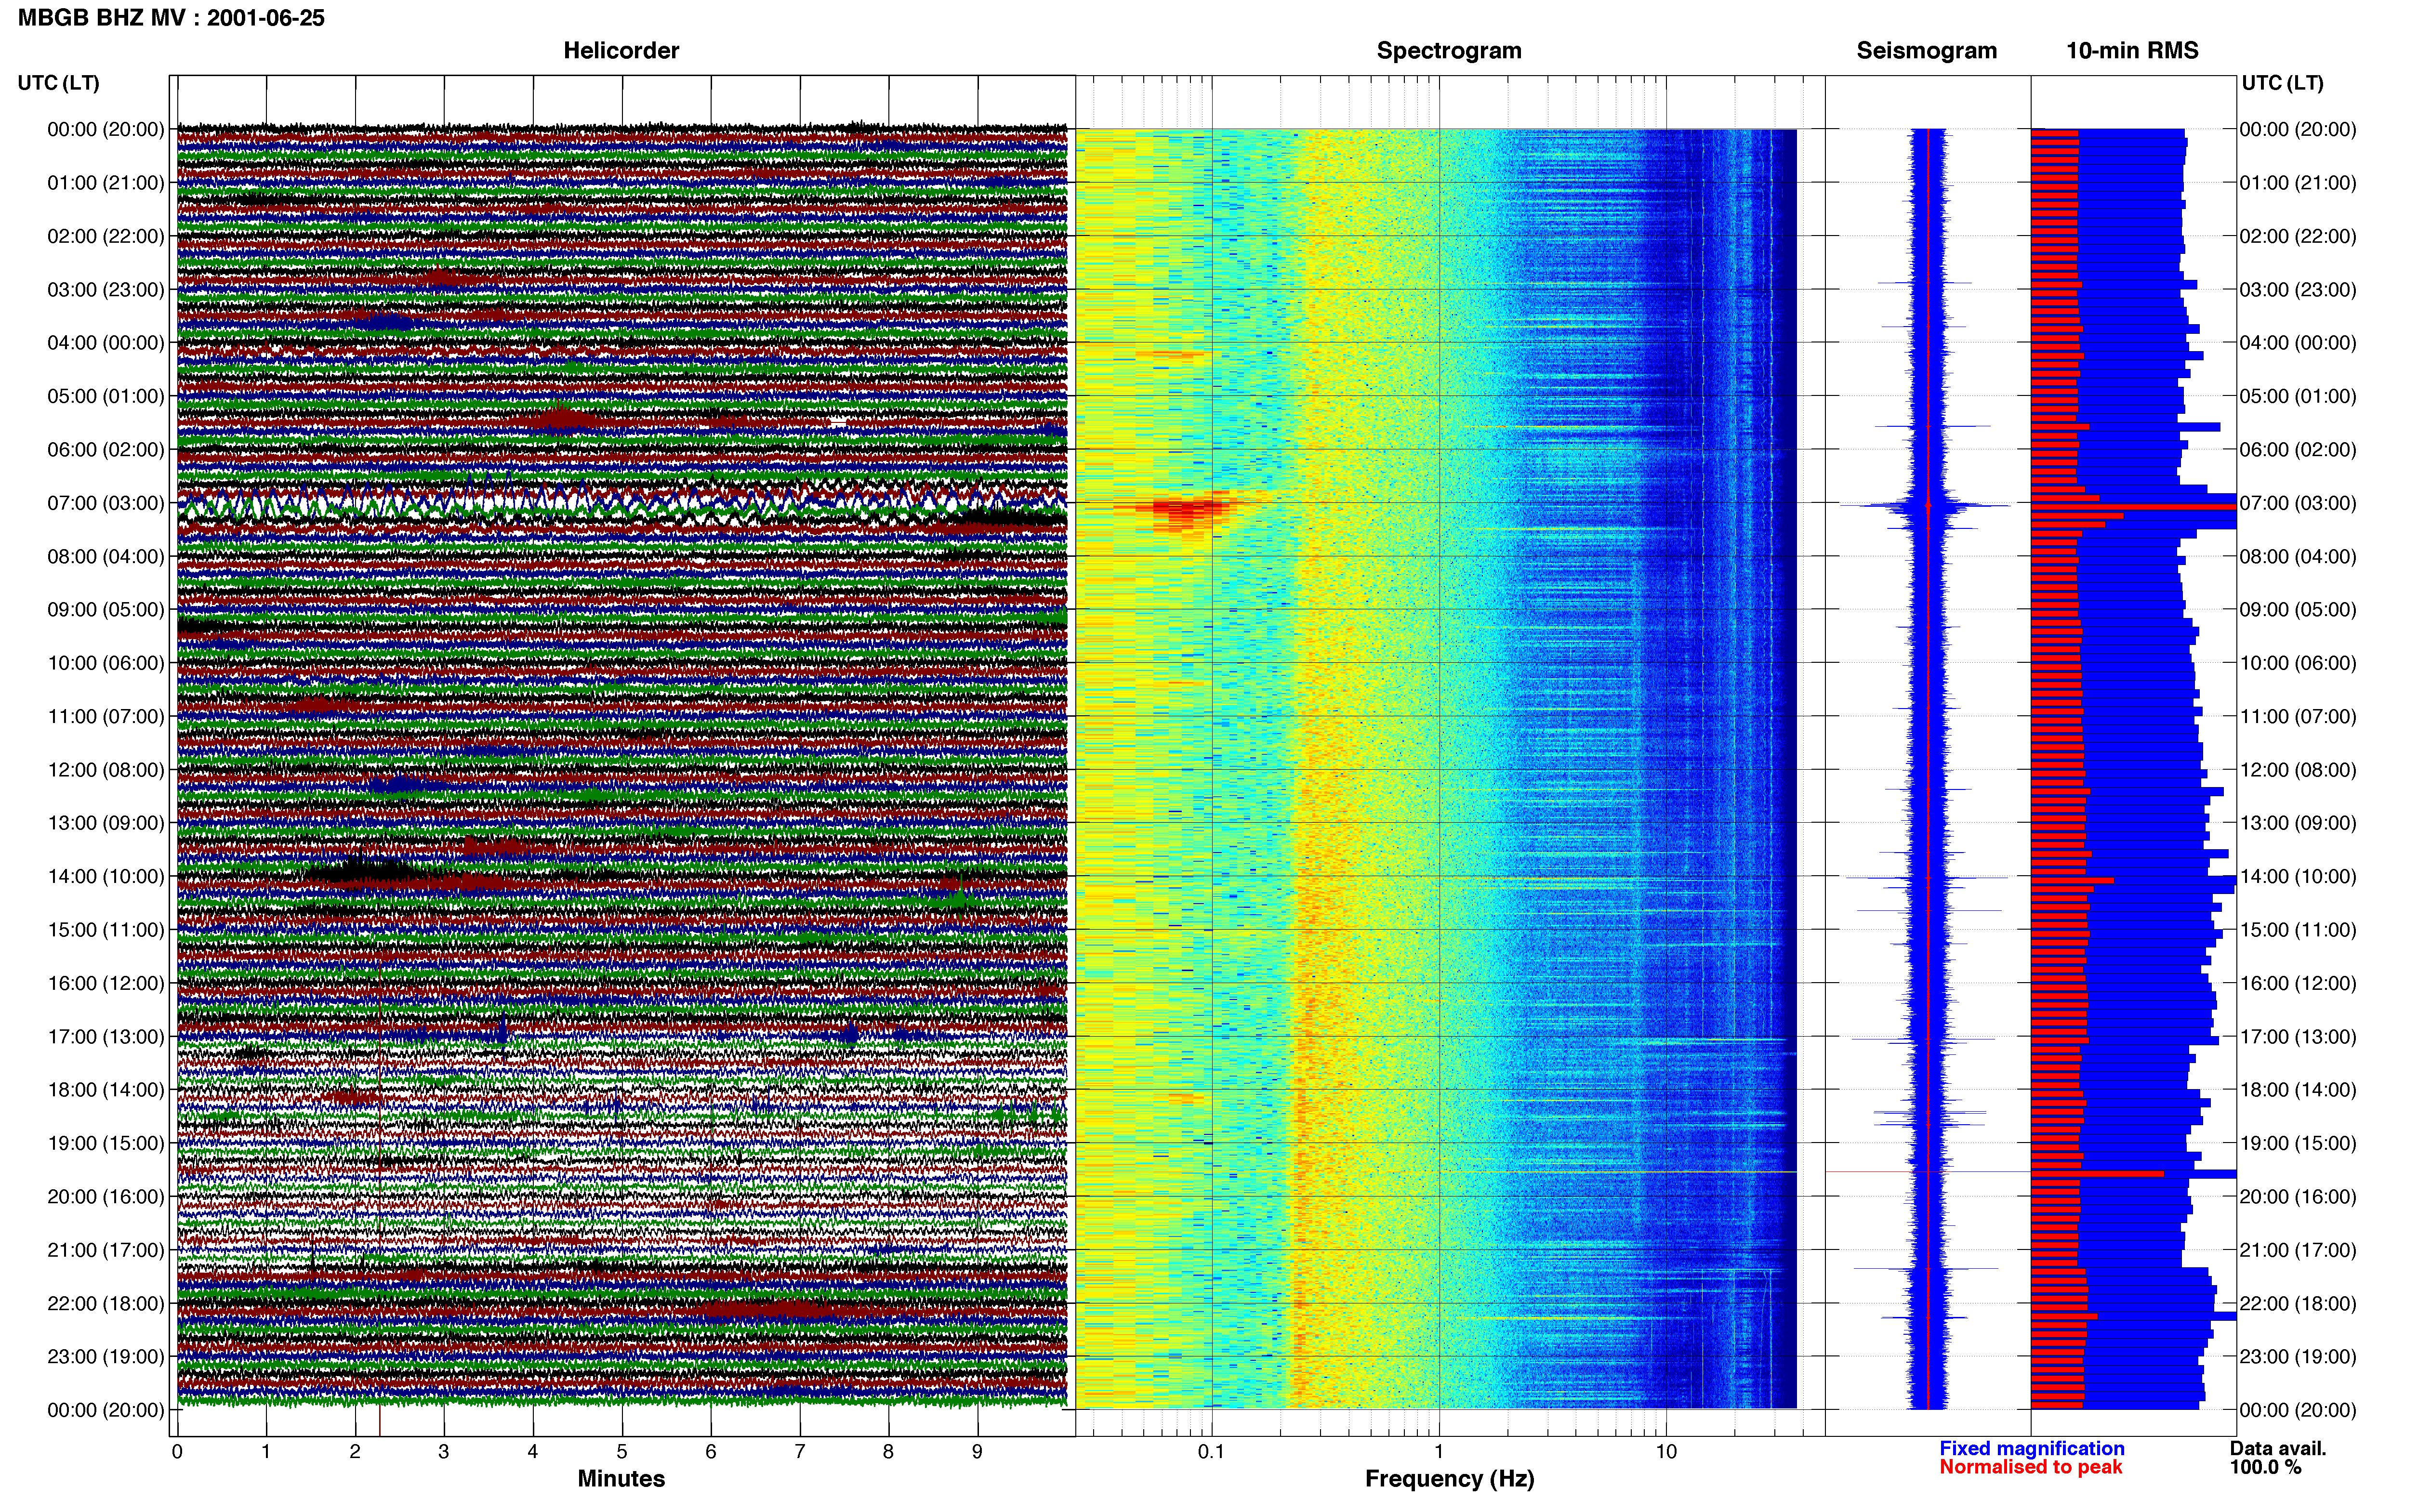Click the Fixed magnification legend text
Image resolution: width=2418 pixels, height=1512 pixels.
(2032, 1448)
